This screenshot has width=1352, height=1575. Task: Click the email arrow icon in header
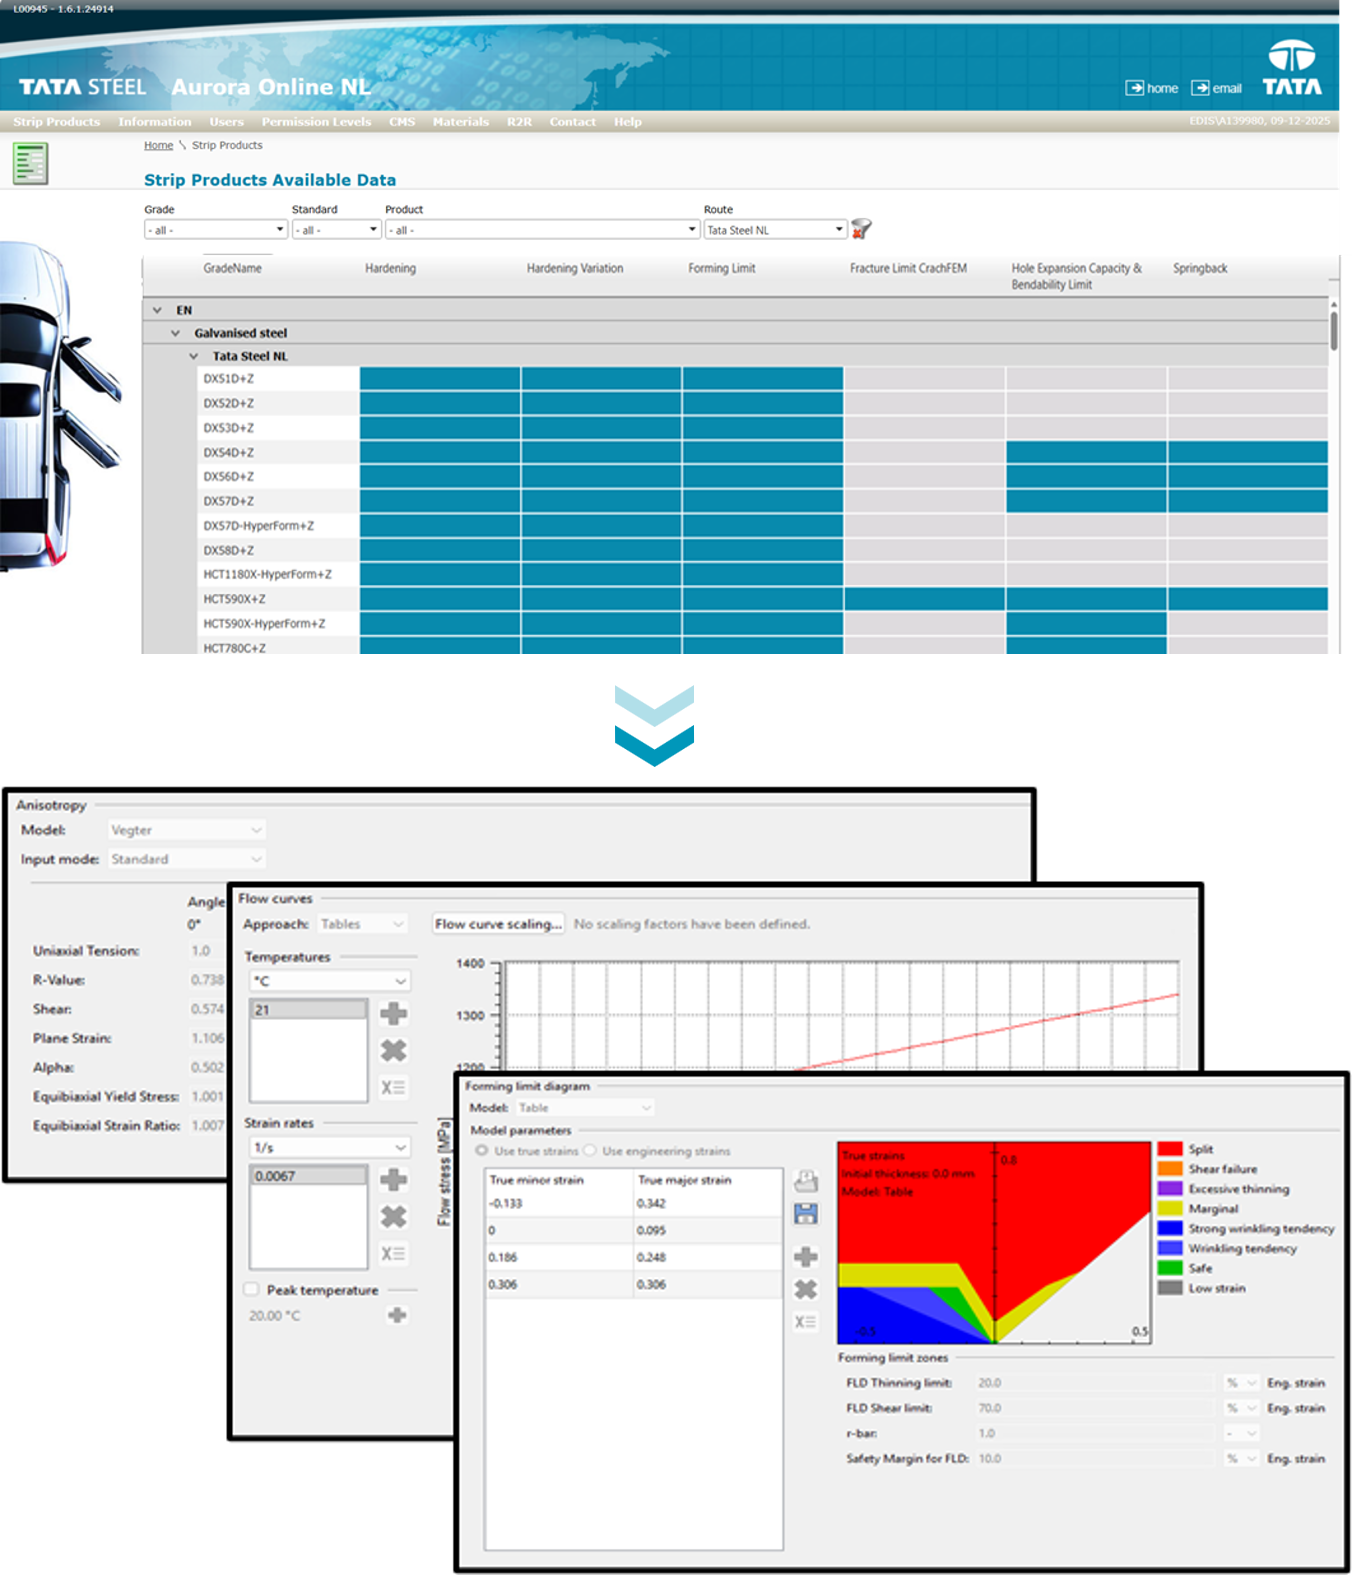coord(1200,88)
